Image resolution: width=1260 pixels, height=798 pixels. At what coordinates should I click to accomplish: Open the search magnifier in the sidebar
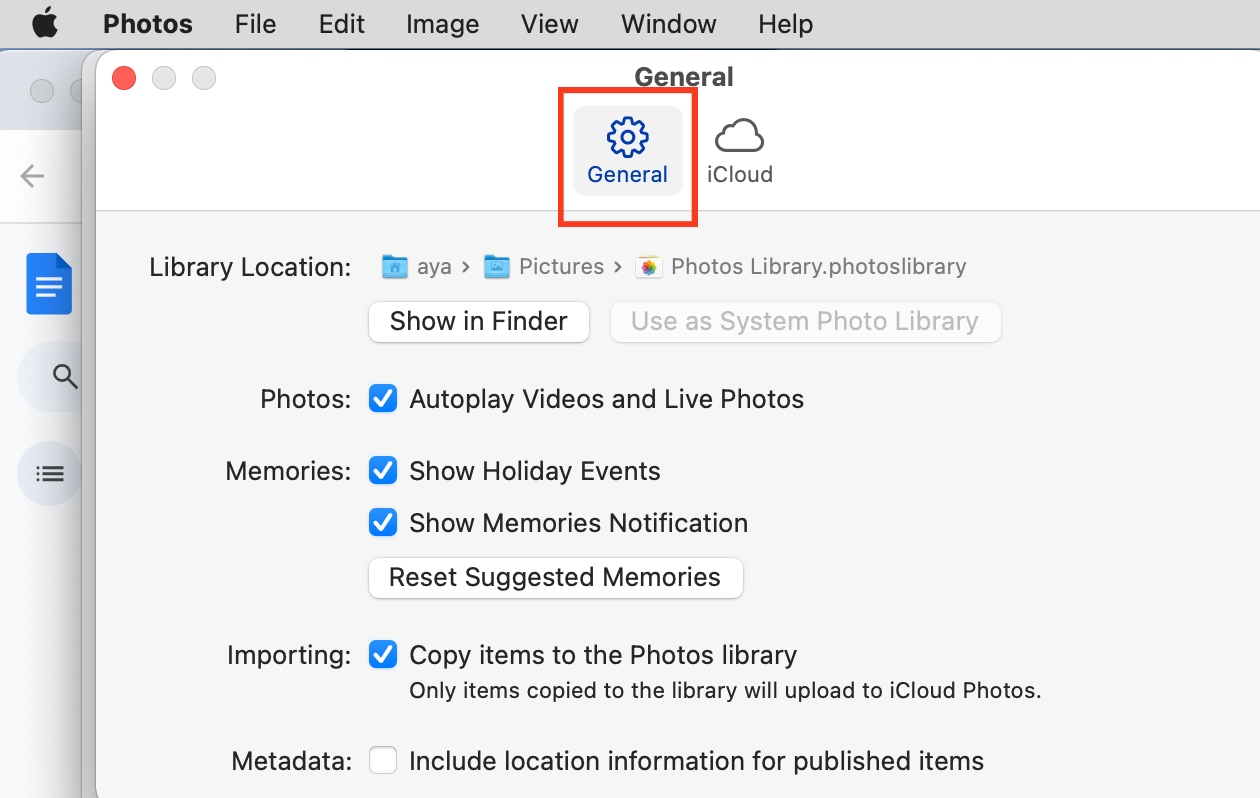64,377
